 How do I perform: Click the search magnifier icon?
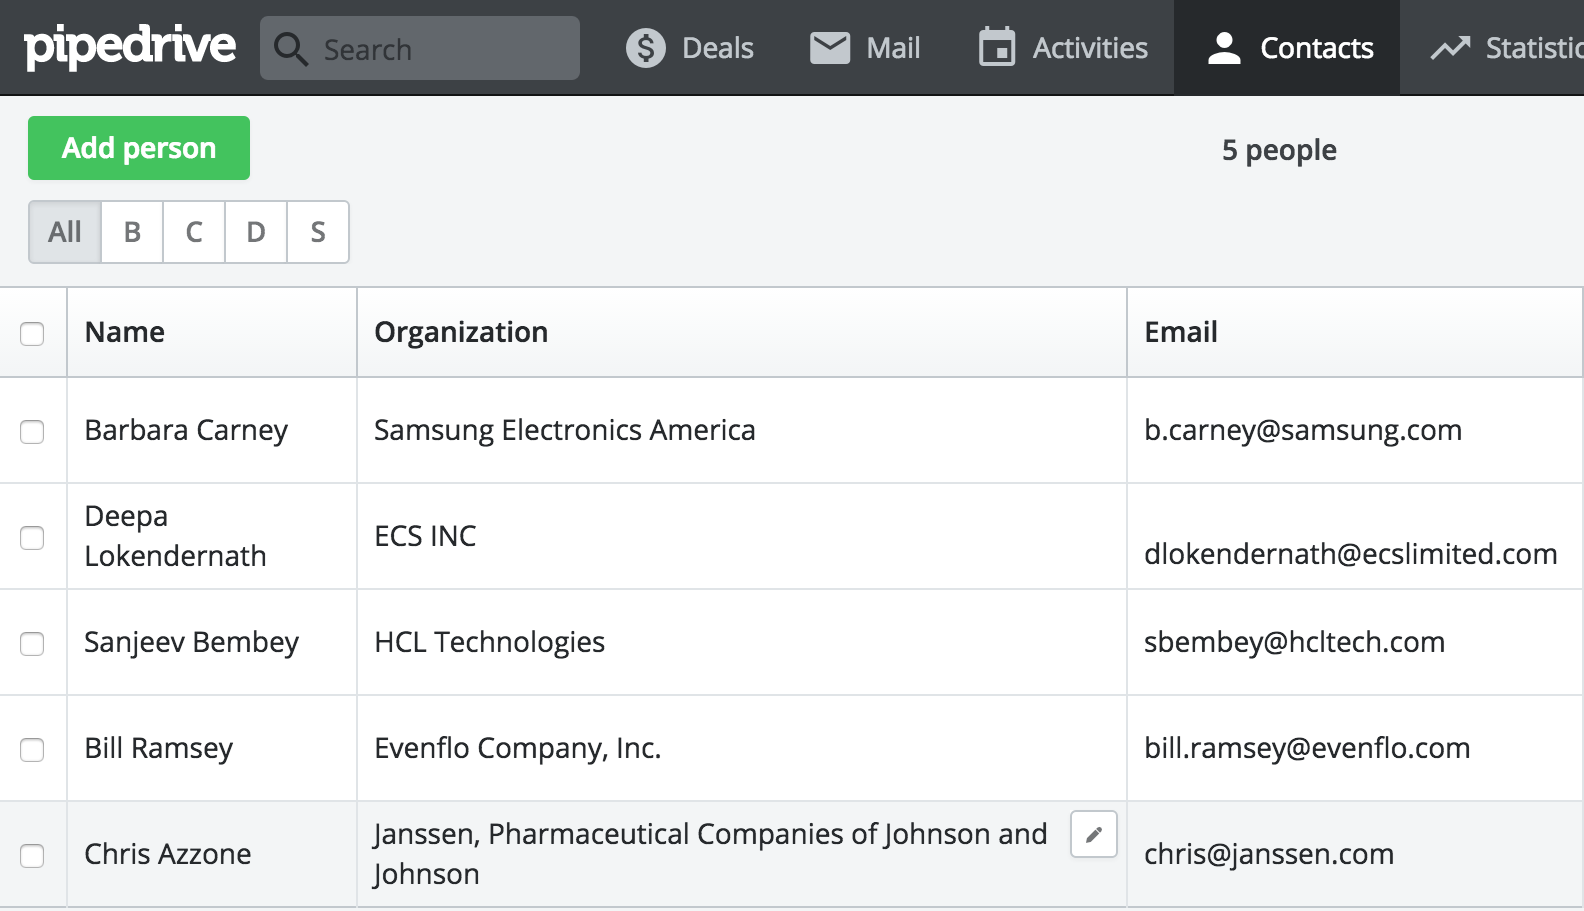(x=291, y=48)
